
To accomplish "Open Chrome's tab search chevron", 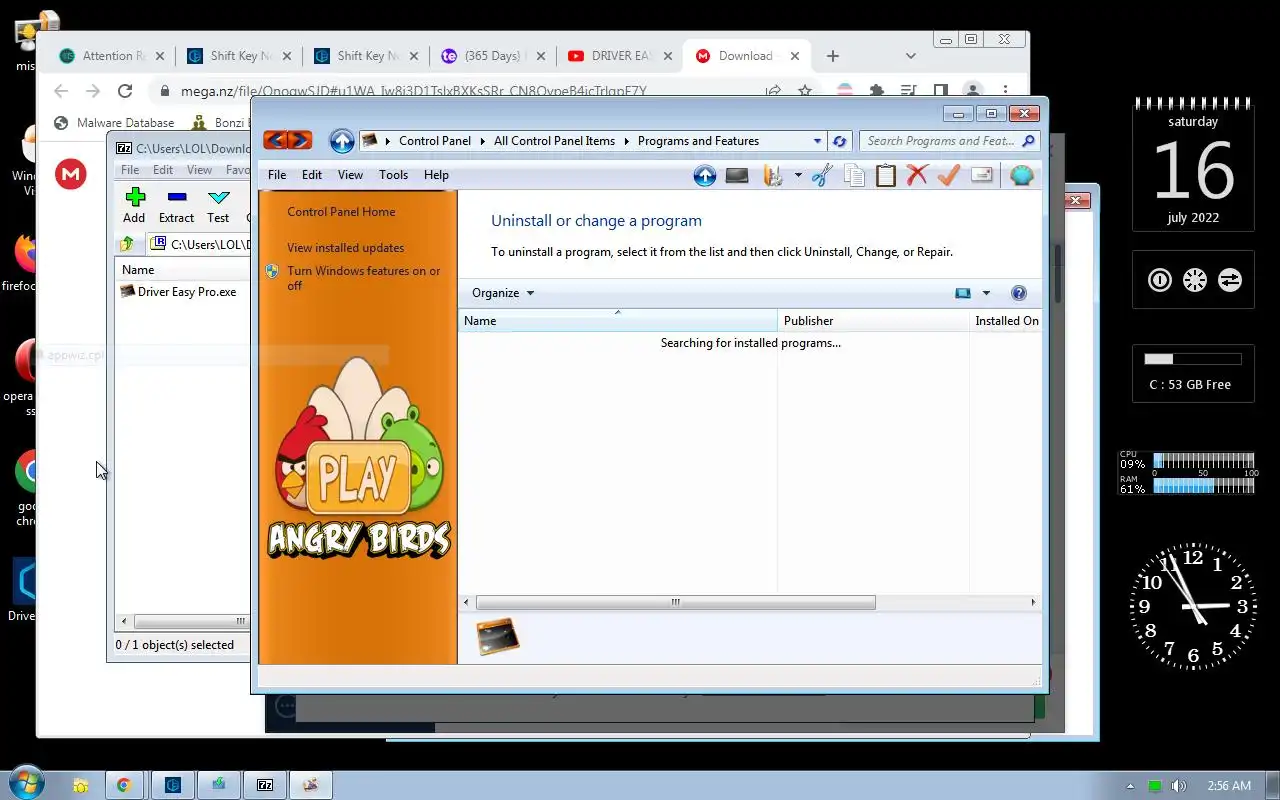I will pyautogui.click(x=910, y=56).
